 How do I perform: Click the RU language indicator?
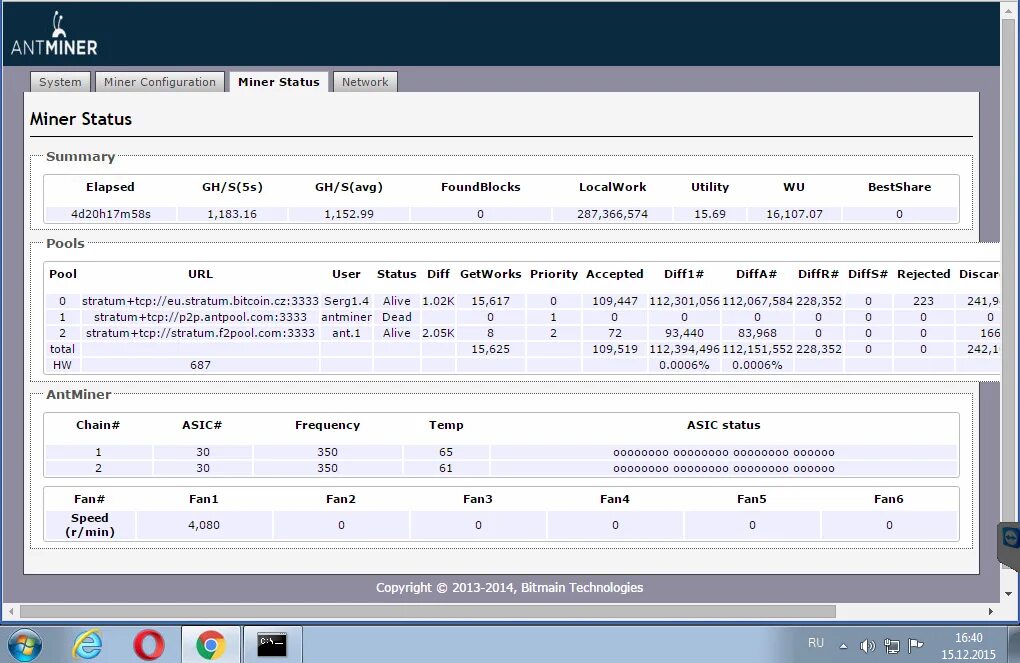(816, 643)
